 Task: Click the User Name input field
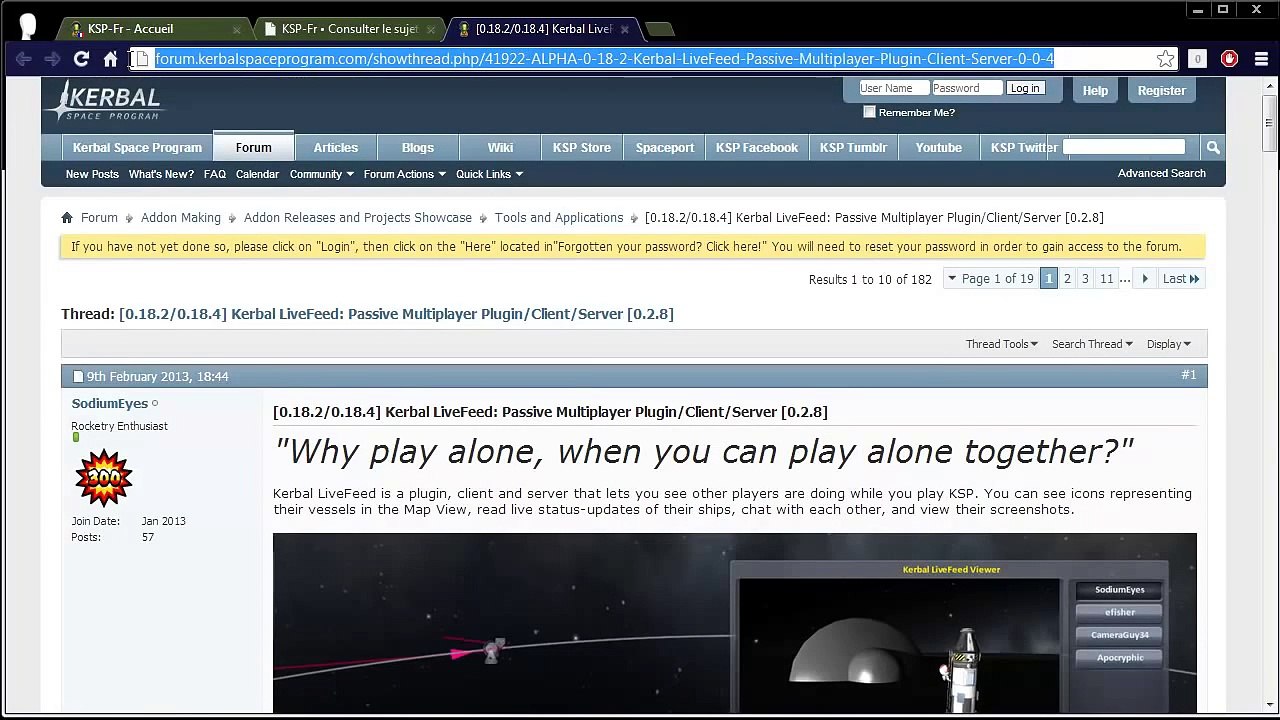pos(894,88)
